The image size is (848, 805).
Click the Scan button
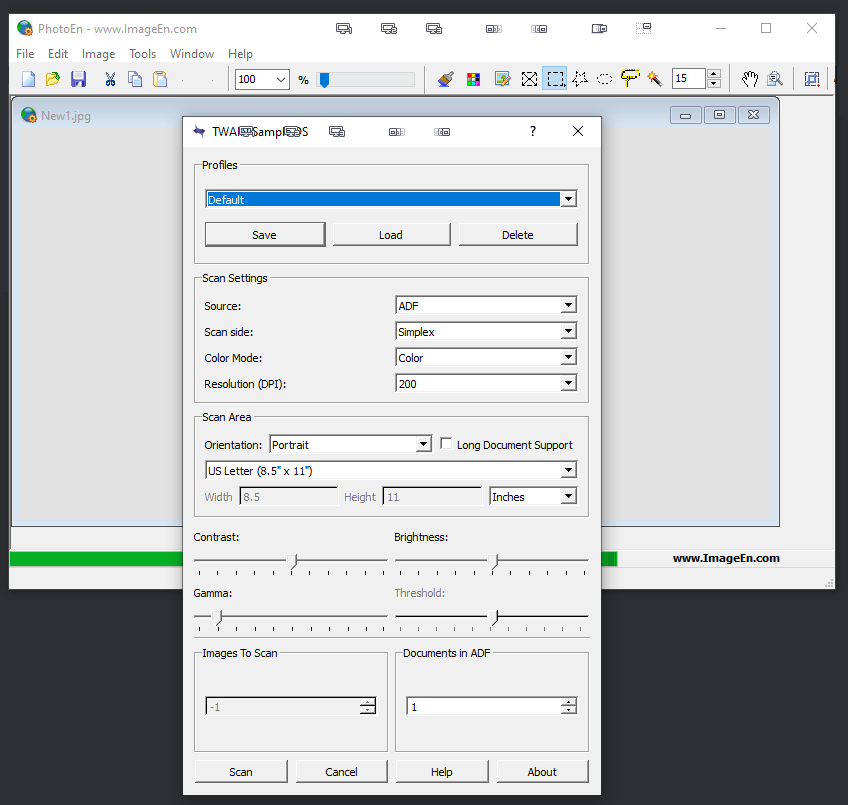click(x=241, y=771)
